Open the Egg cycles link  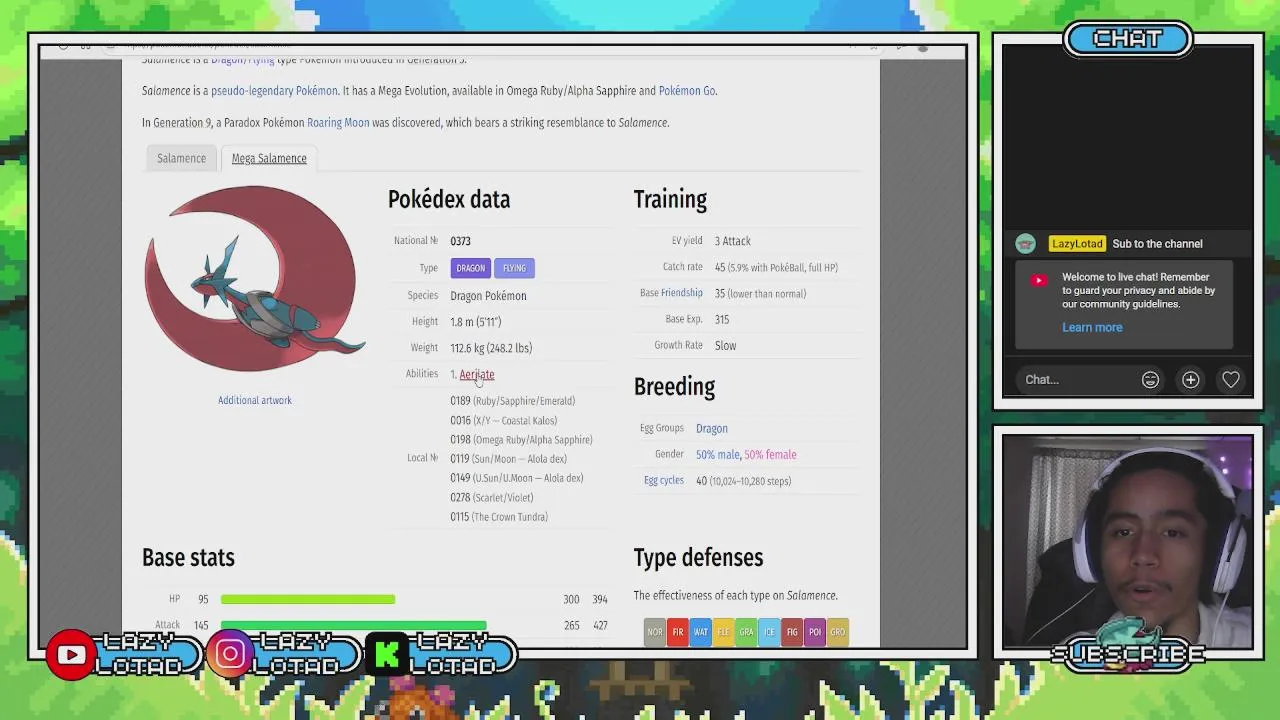664,480
